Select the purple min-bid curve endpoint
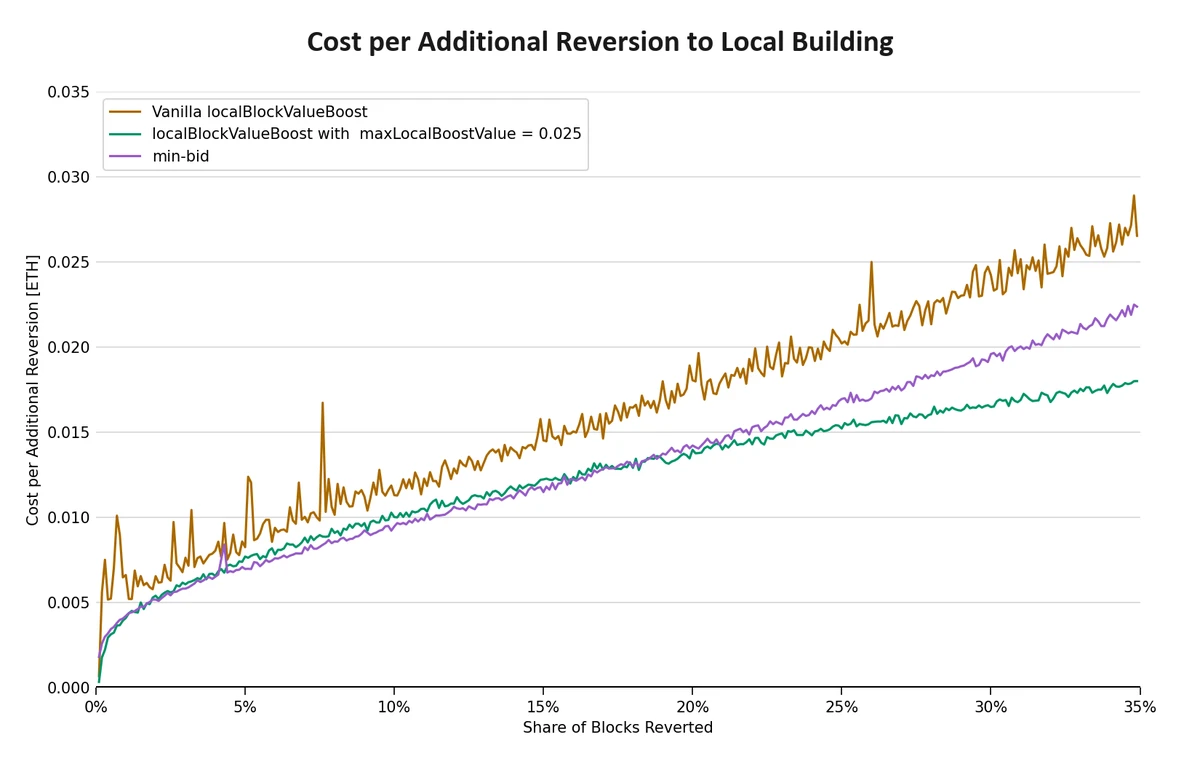The image size is (1200, 764). point(1138,306)
